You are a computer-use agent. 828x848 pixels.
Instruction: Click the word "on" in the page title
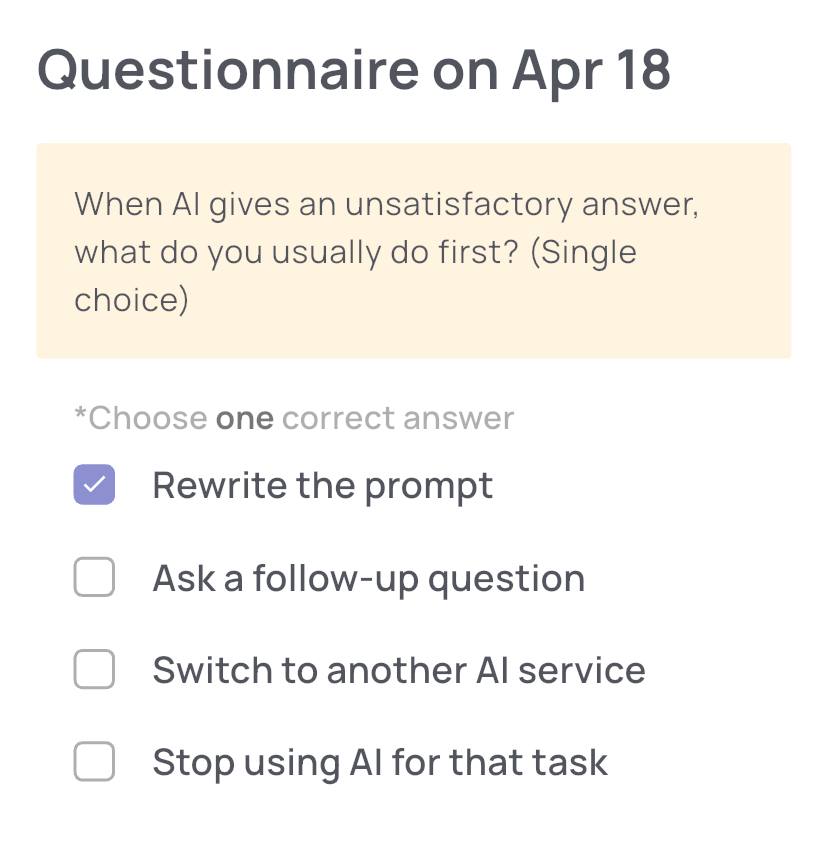pyautogui.click(x=465, y=70)
